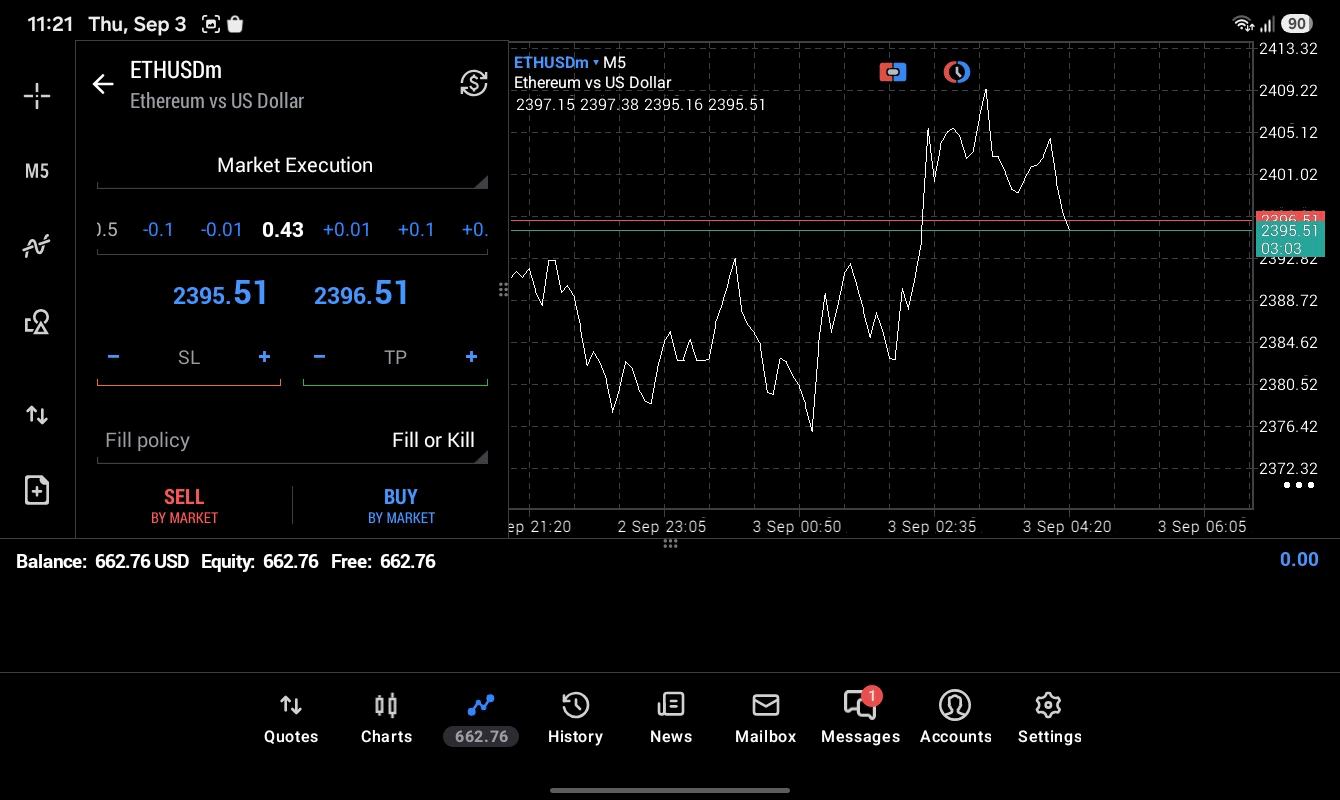The height and width of the screenshot is (800, 1340).
Task: Decrease volume by 0.01
Action: (221, 230)
